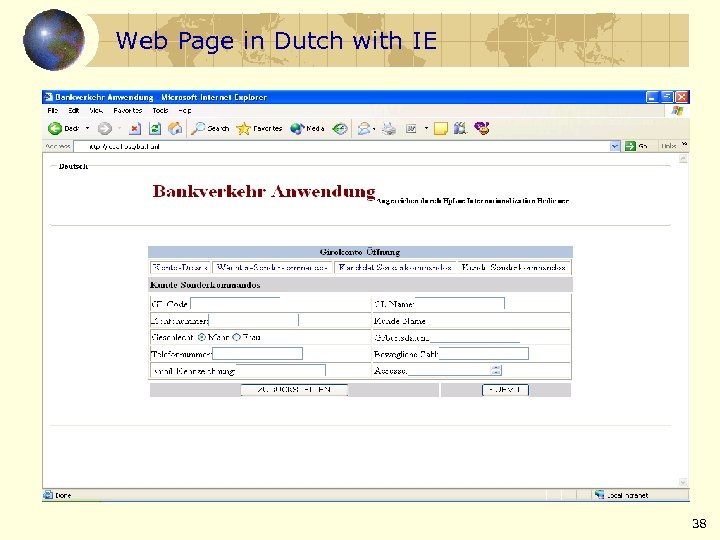Click the address bar URL field
The height and width of the screenshot is (540, 720).
(x=342, y=146)
